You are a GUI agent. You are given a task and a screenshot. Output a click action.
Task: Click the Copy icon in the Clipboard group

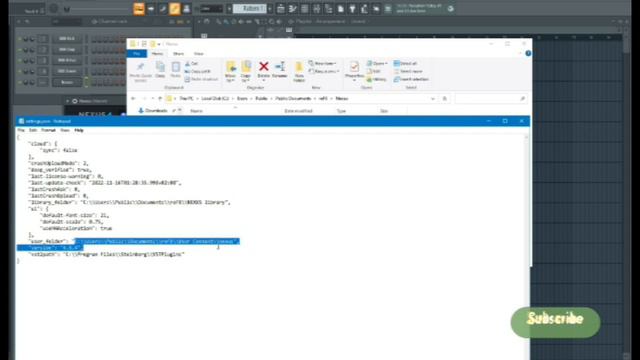click(x=160, y=67)
